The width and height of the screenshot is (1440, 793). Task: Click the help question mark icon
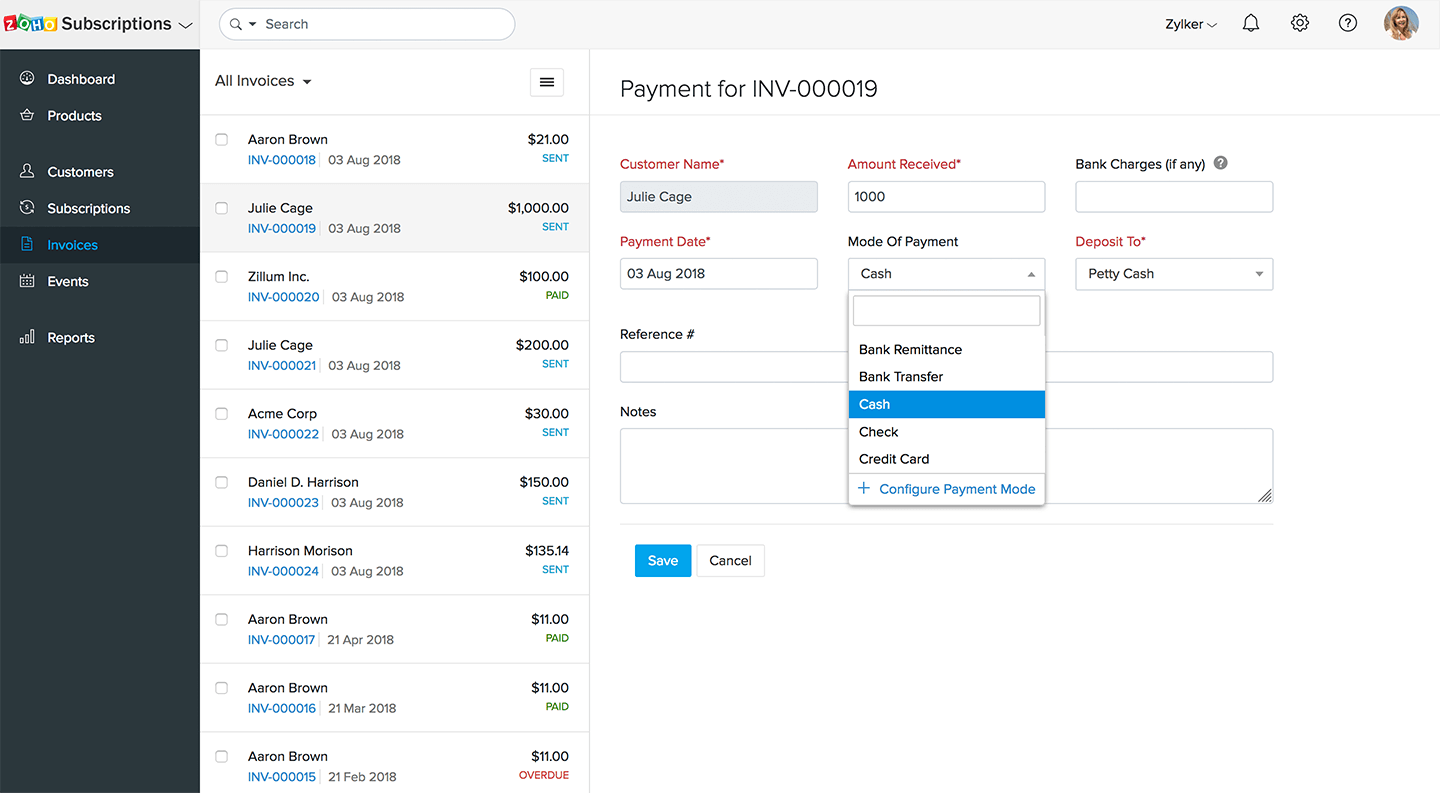[x=1348, y=23]
